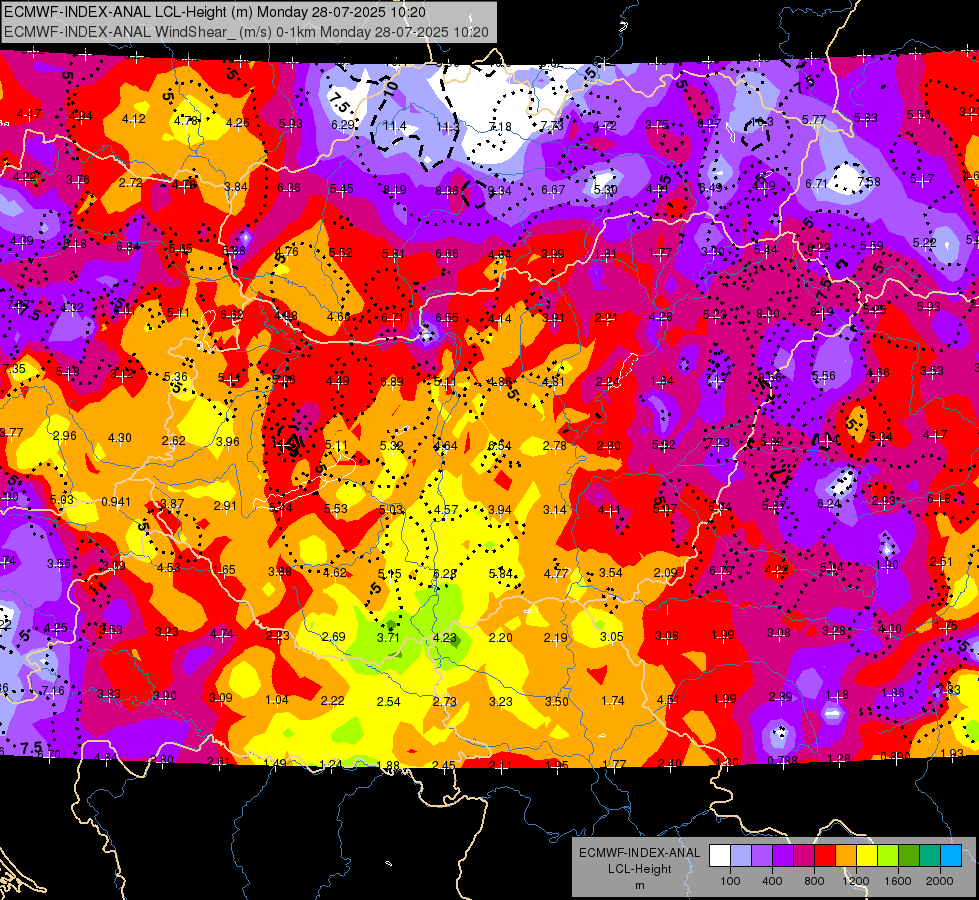979x900 pixels.
Task: Click the LCL-Height title line at top
Action: 215,12
